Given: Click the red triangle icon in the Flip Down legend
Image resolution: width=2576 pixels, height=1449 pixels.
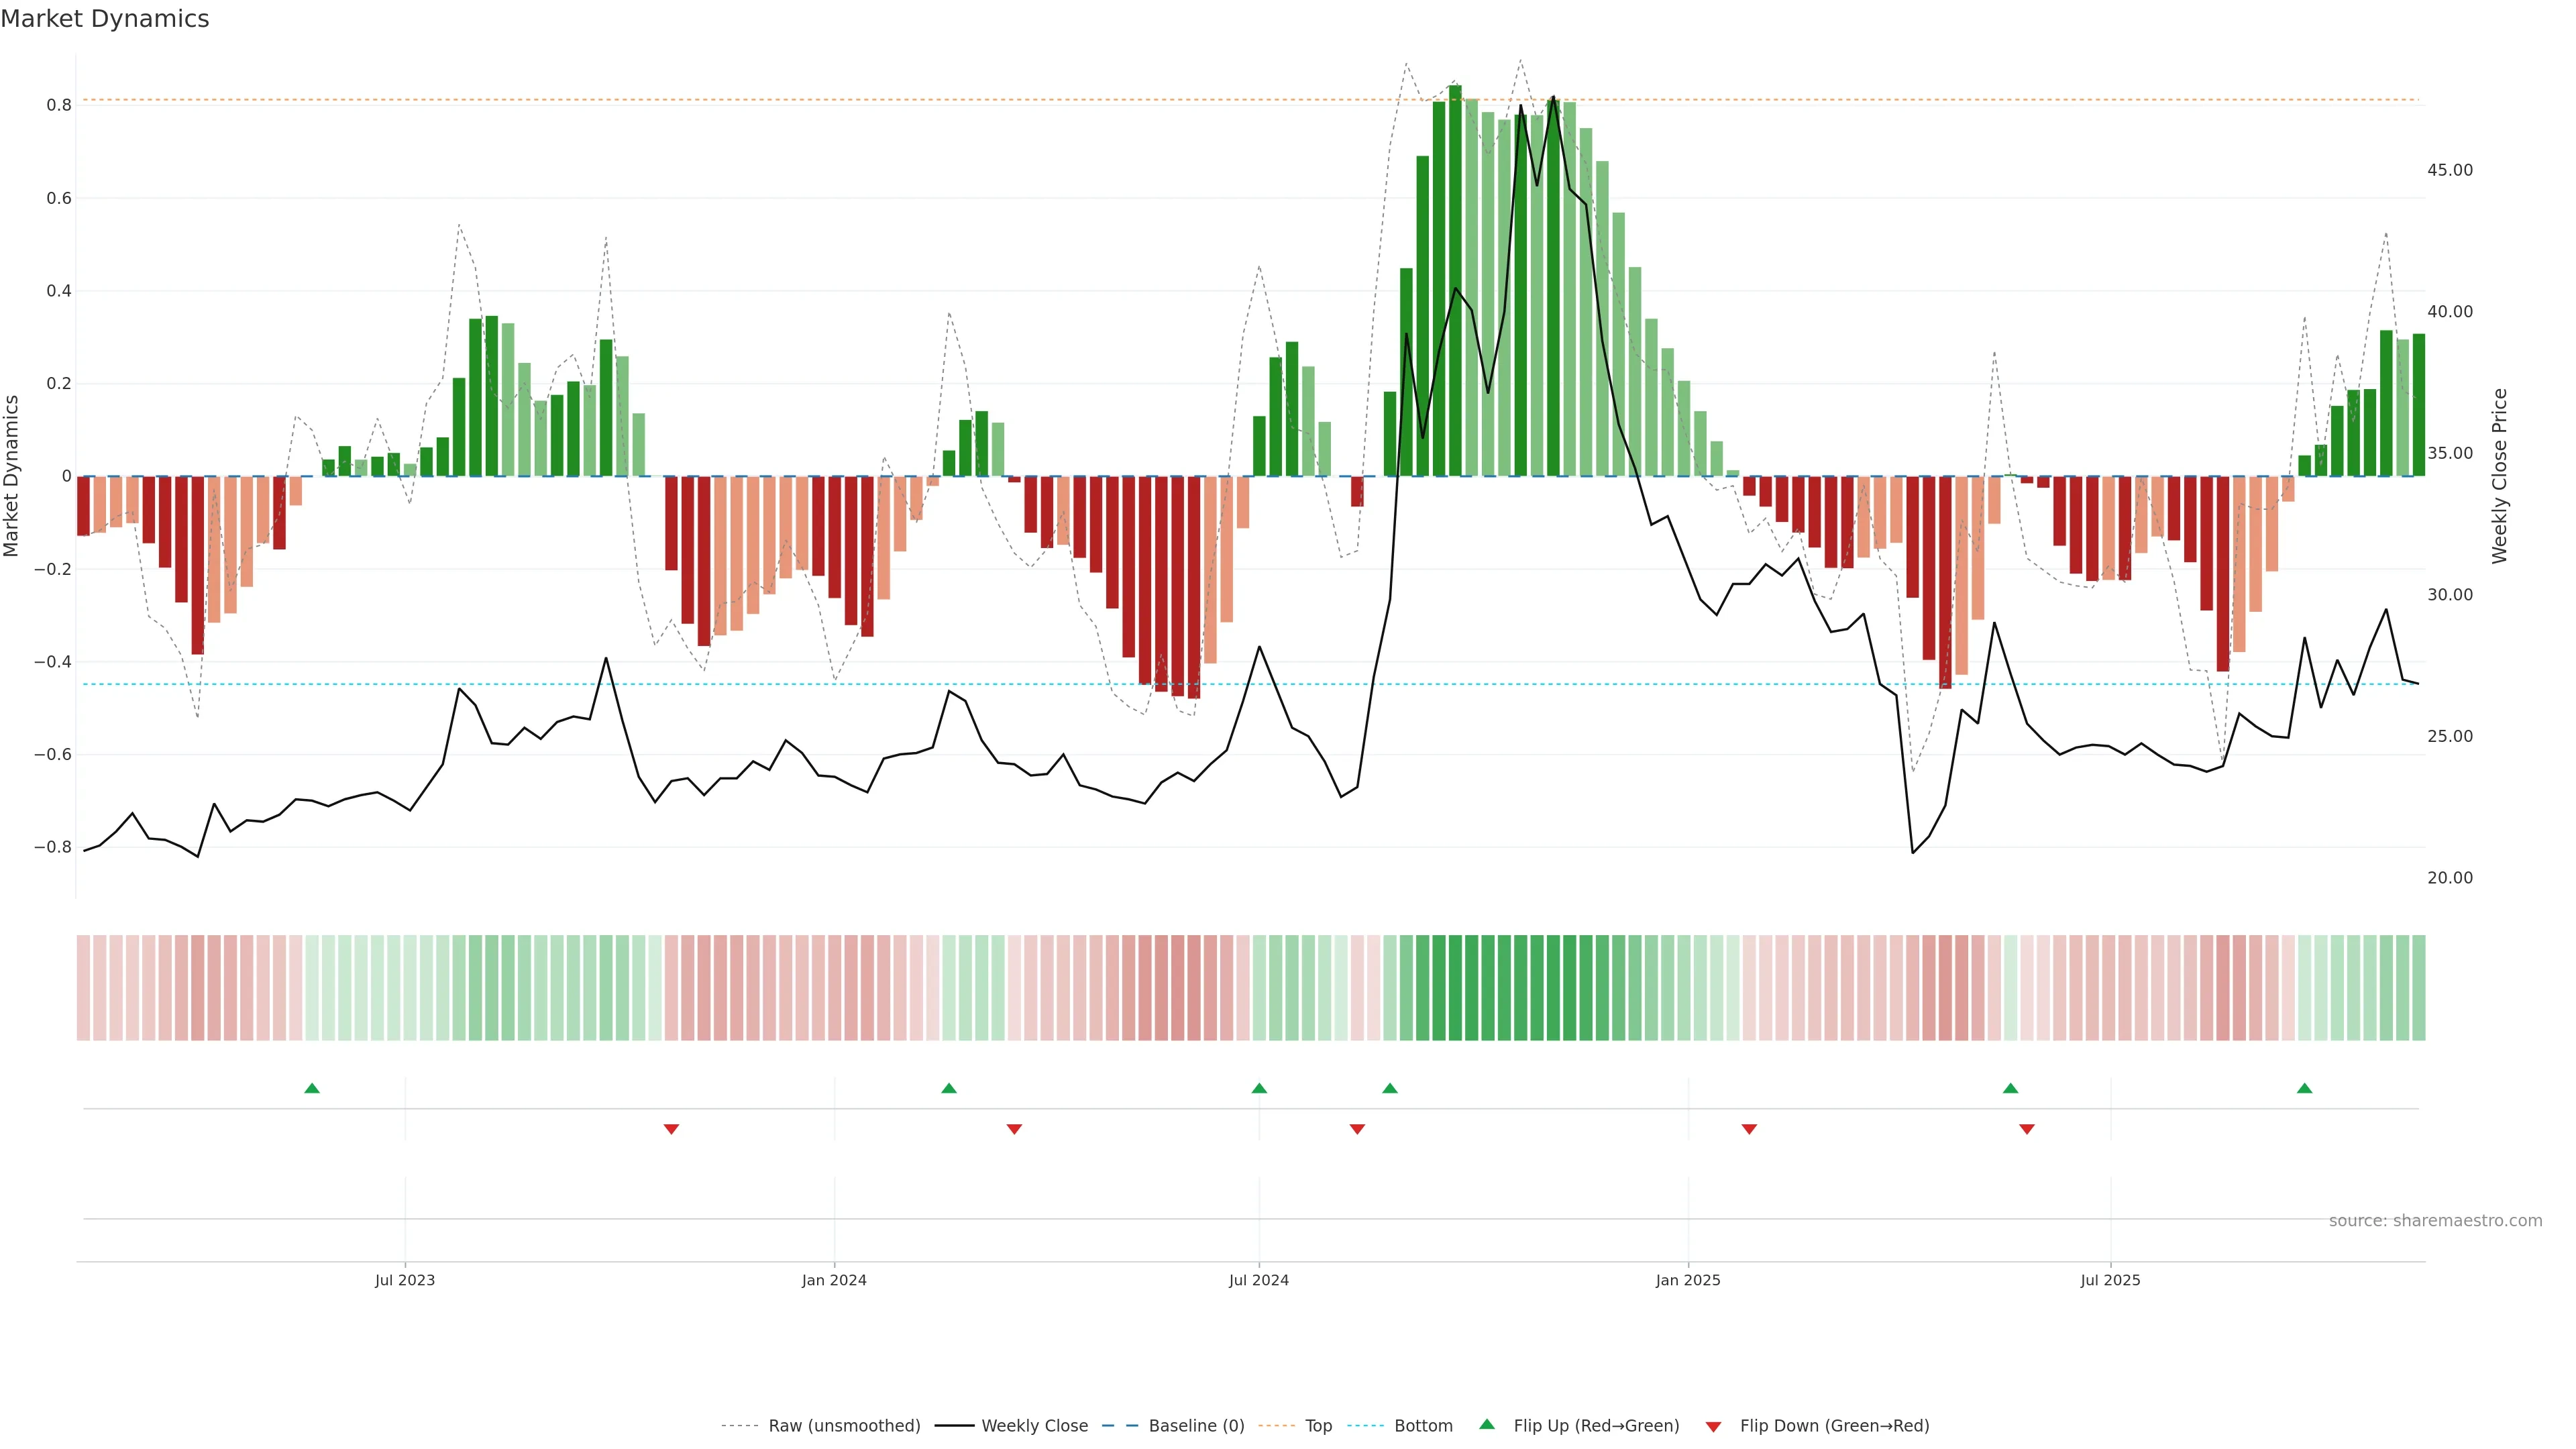Looking at the screenshot, I should click(x=1713, y=1426).
